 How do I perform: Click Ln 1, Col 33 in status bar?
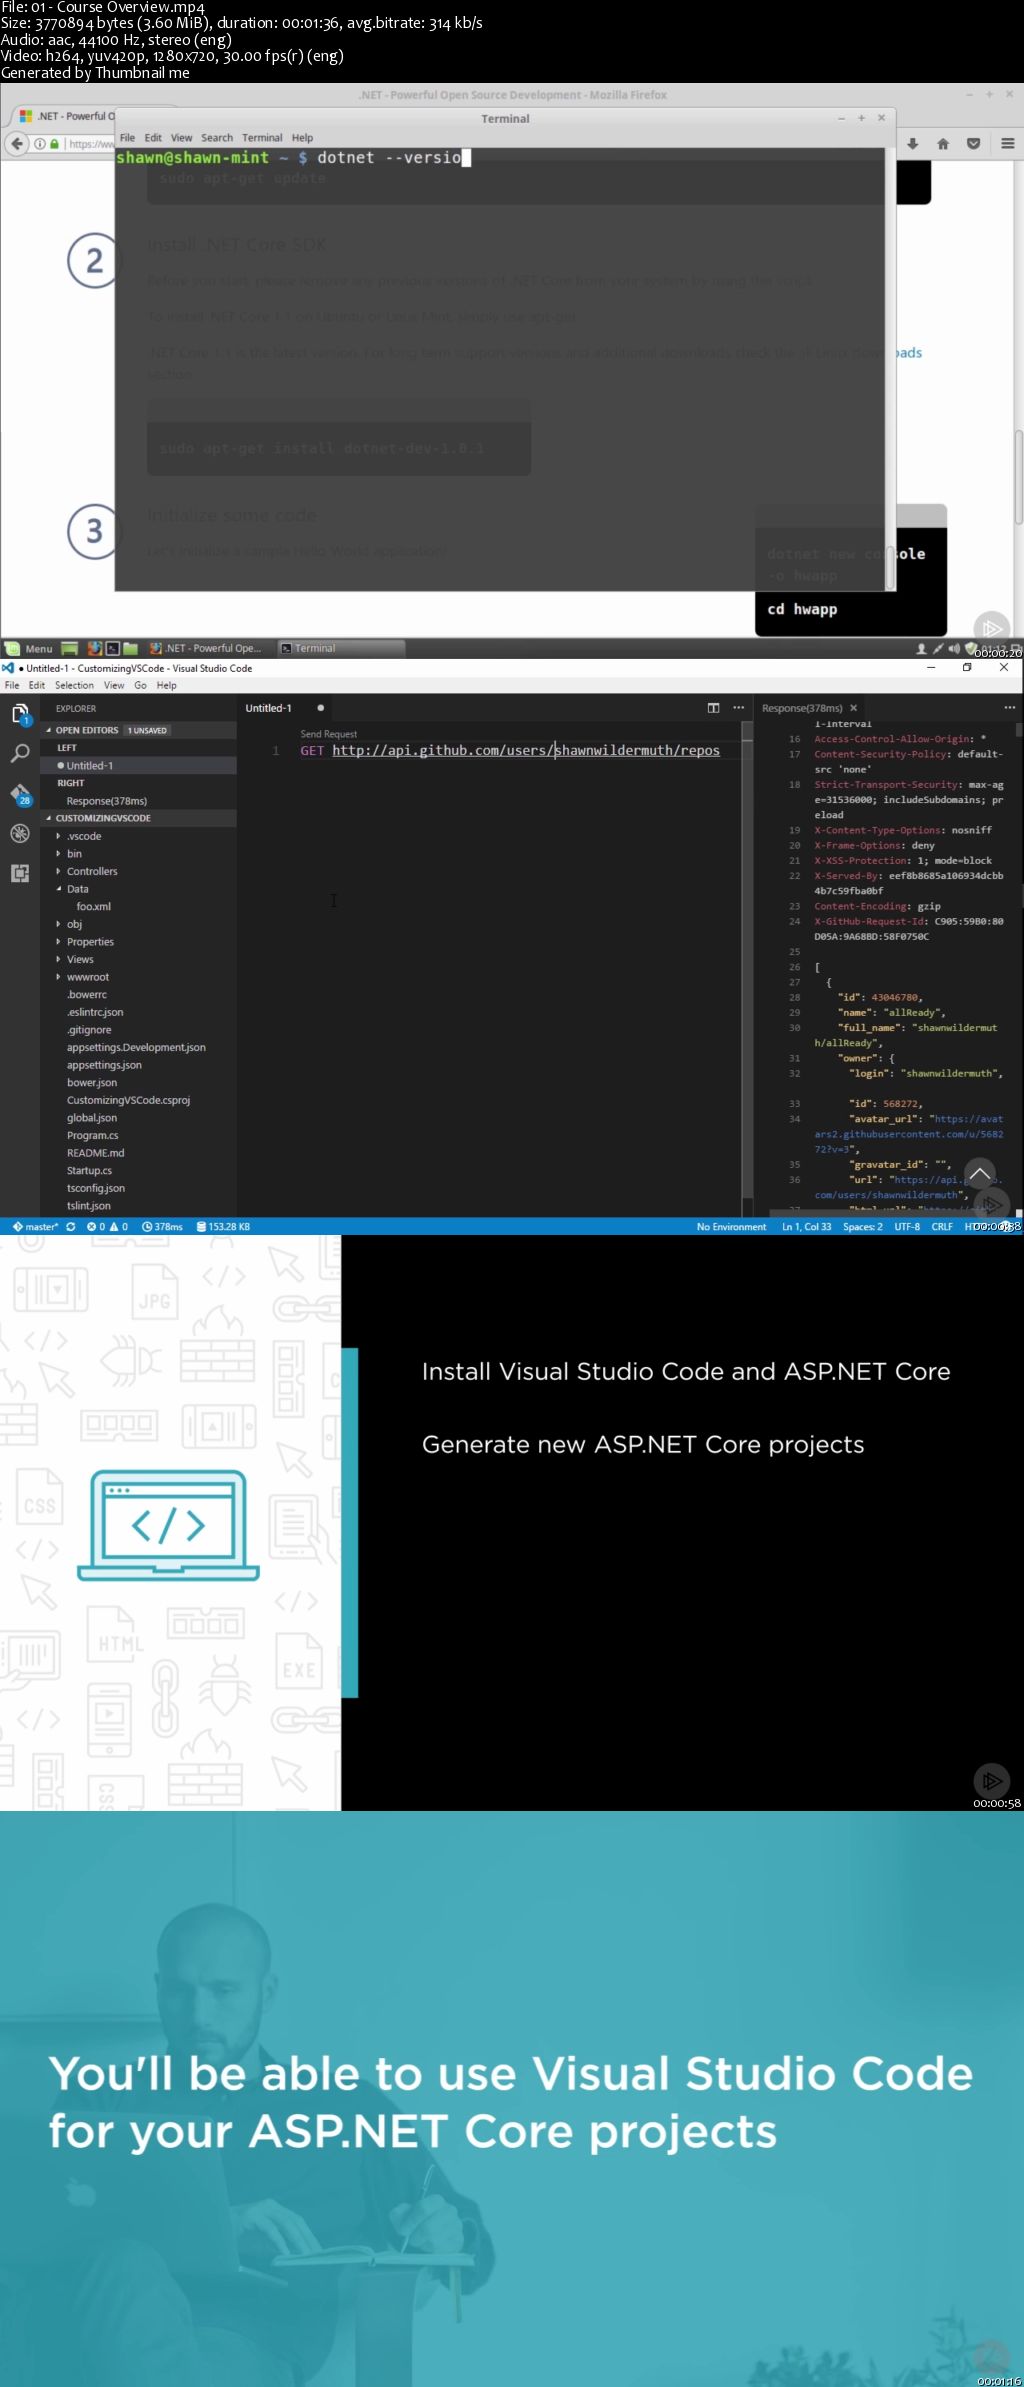806,1226
